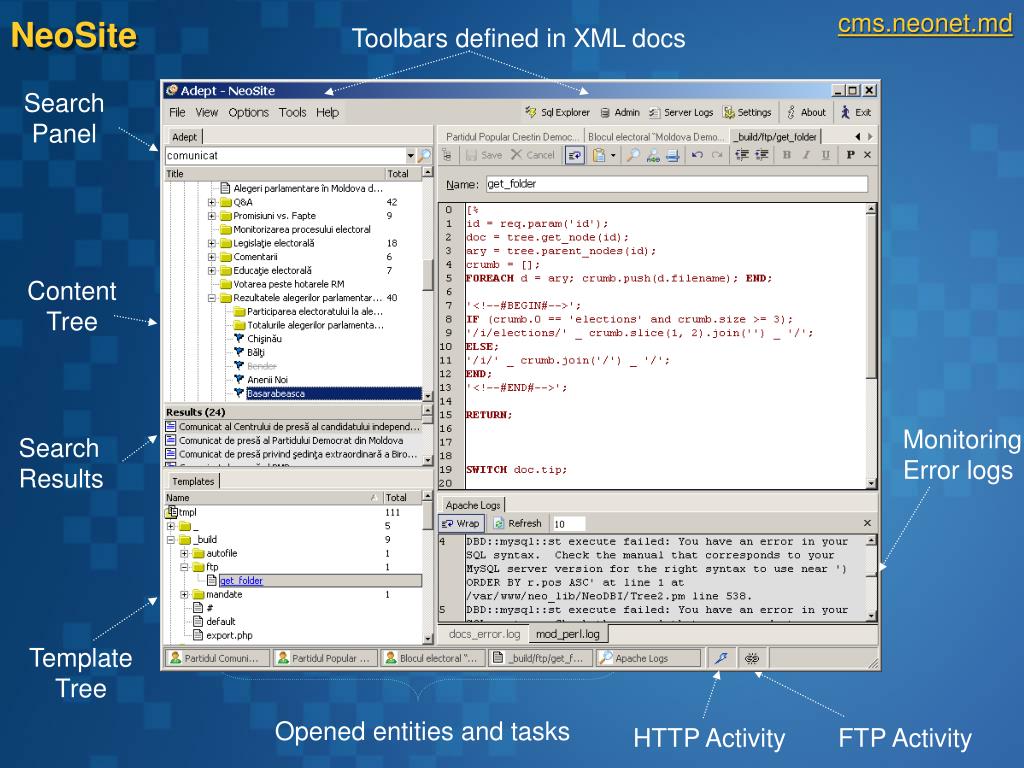Open the get_folder template link

pos(241,581)
